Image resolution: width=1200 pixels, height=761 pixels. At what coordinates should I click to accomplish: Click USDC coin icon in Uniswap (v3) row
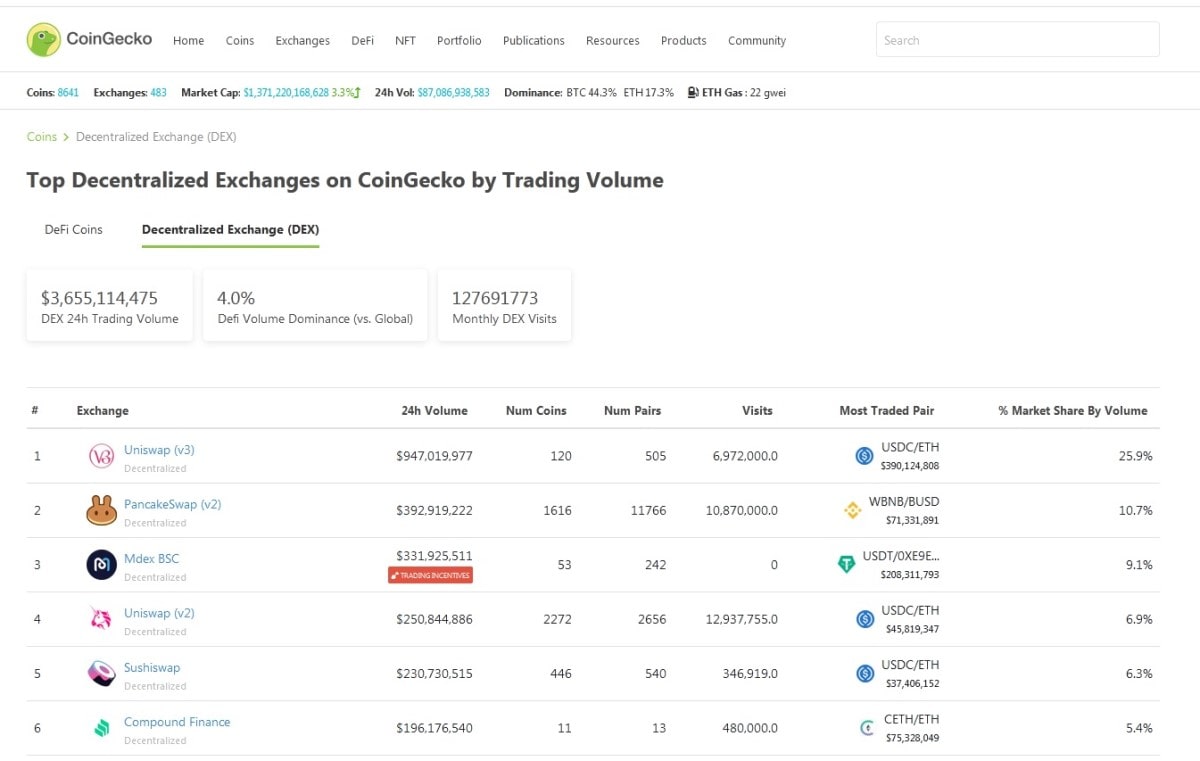coord(865,456)
